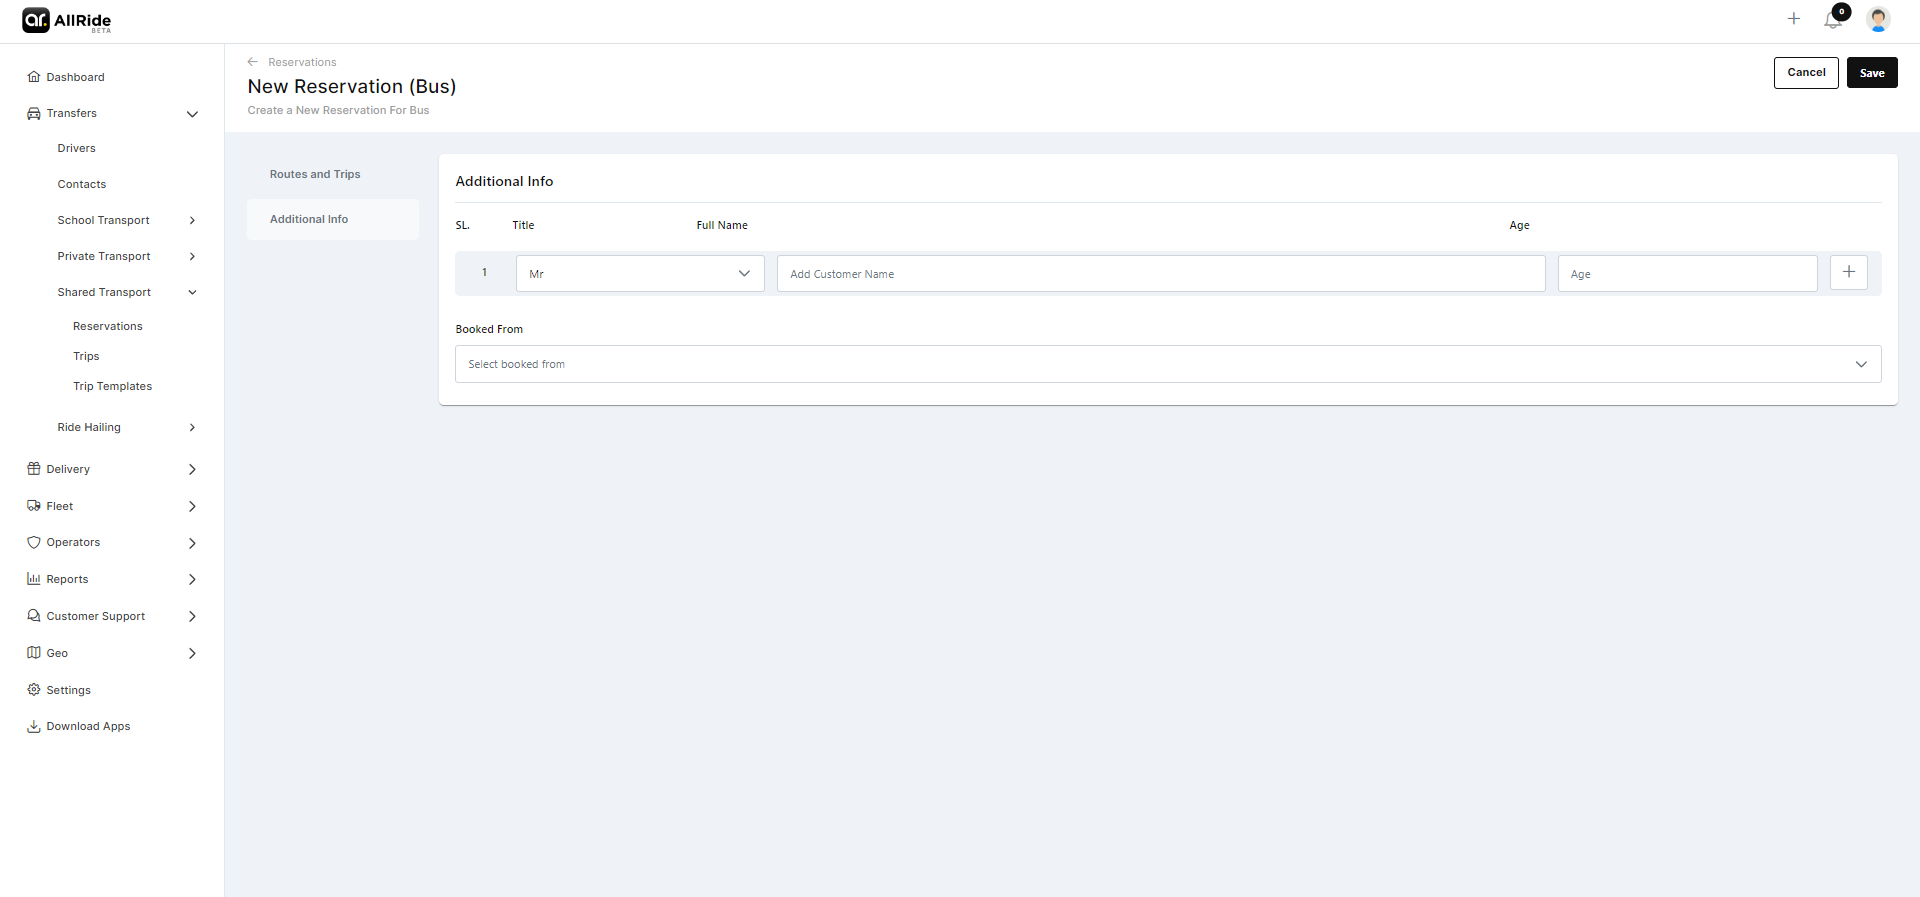1920x897 pixels.
Task: Click the Settings gear icon in sidebar
Action: point(34,690)
